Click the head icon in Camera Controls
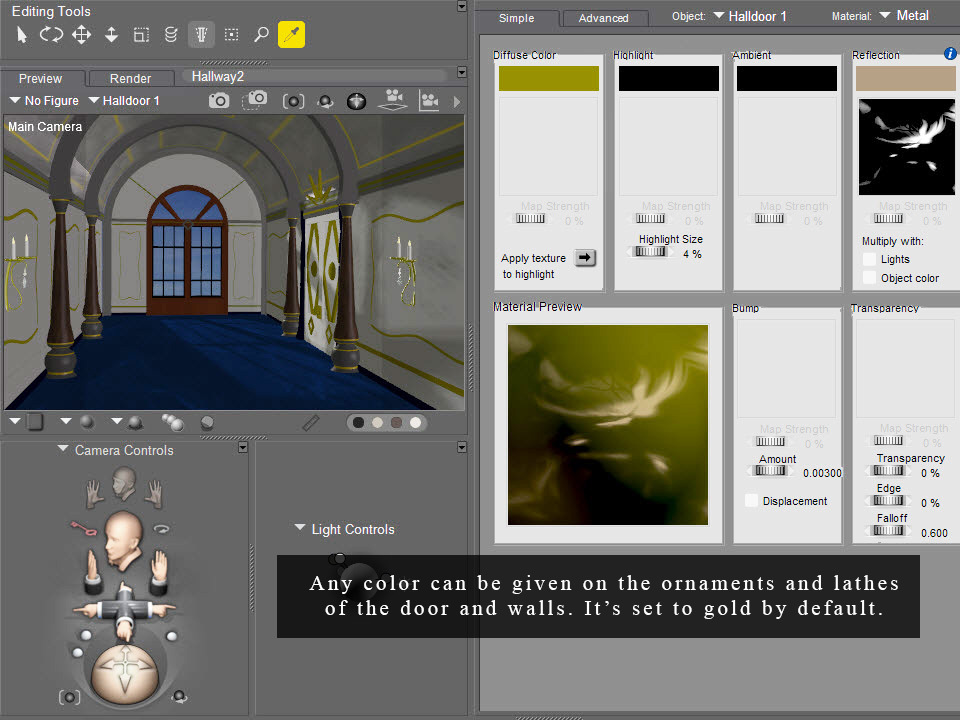 click(x=124, y=483)
